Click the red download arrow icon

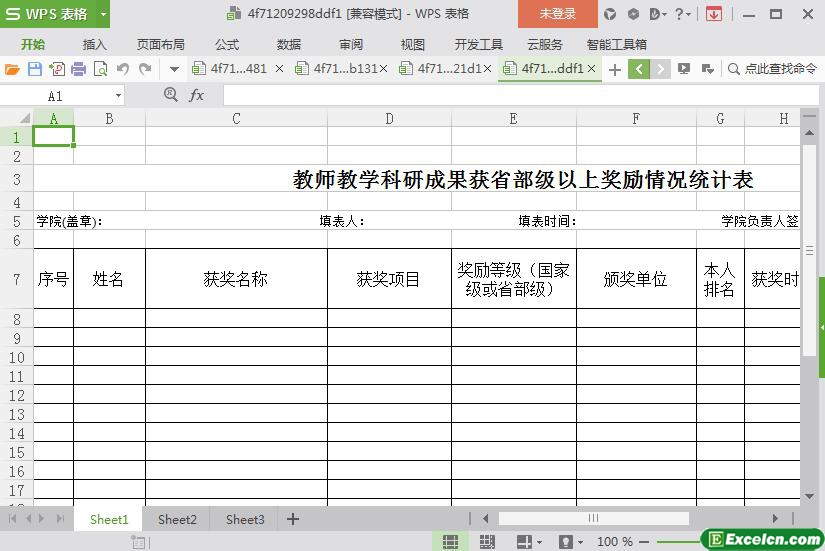tap(714, 14)
